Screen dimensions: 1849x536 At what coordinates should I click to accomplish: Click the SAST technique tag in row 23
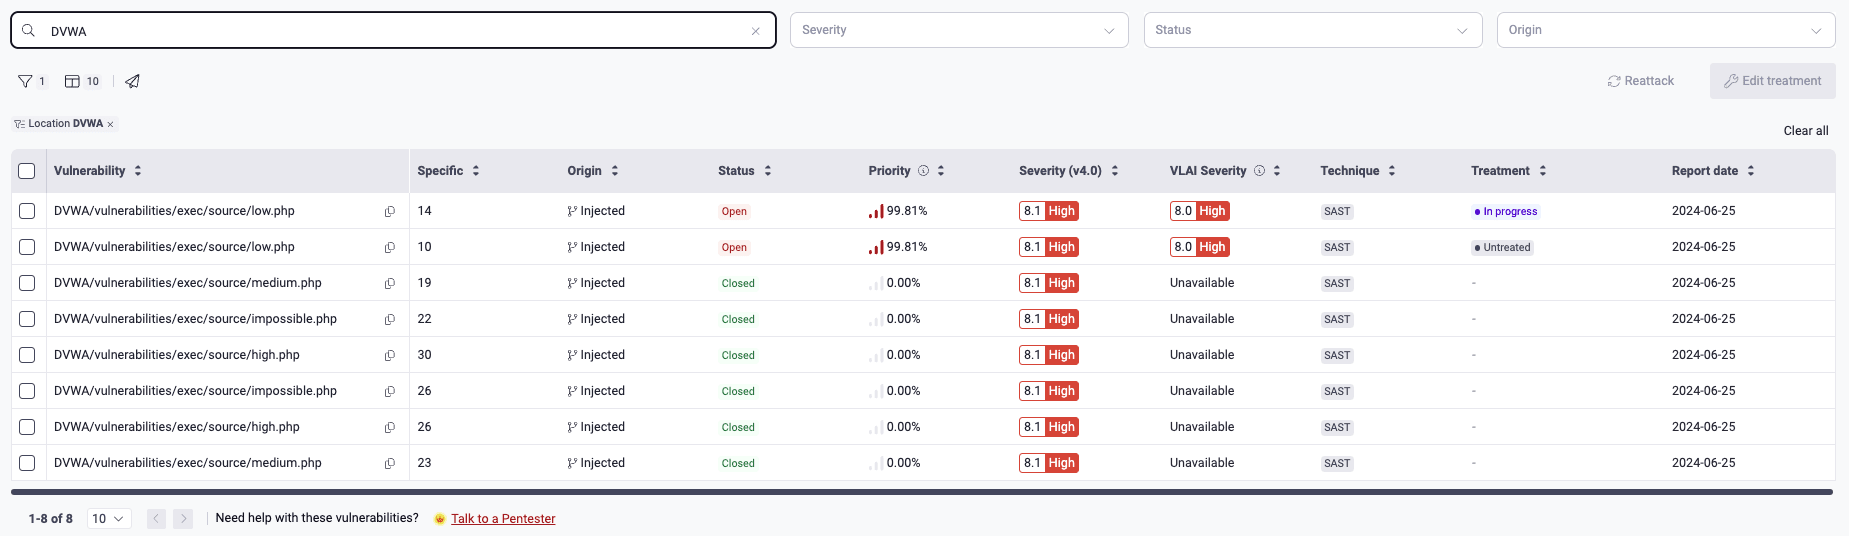[x=1337, y=463]
